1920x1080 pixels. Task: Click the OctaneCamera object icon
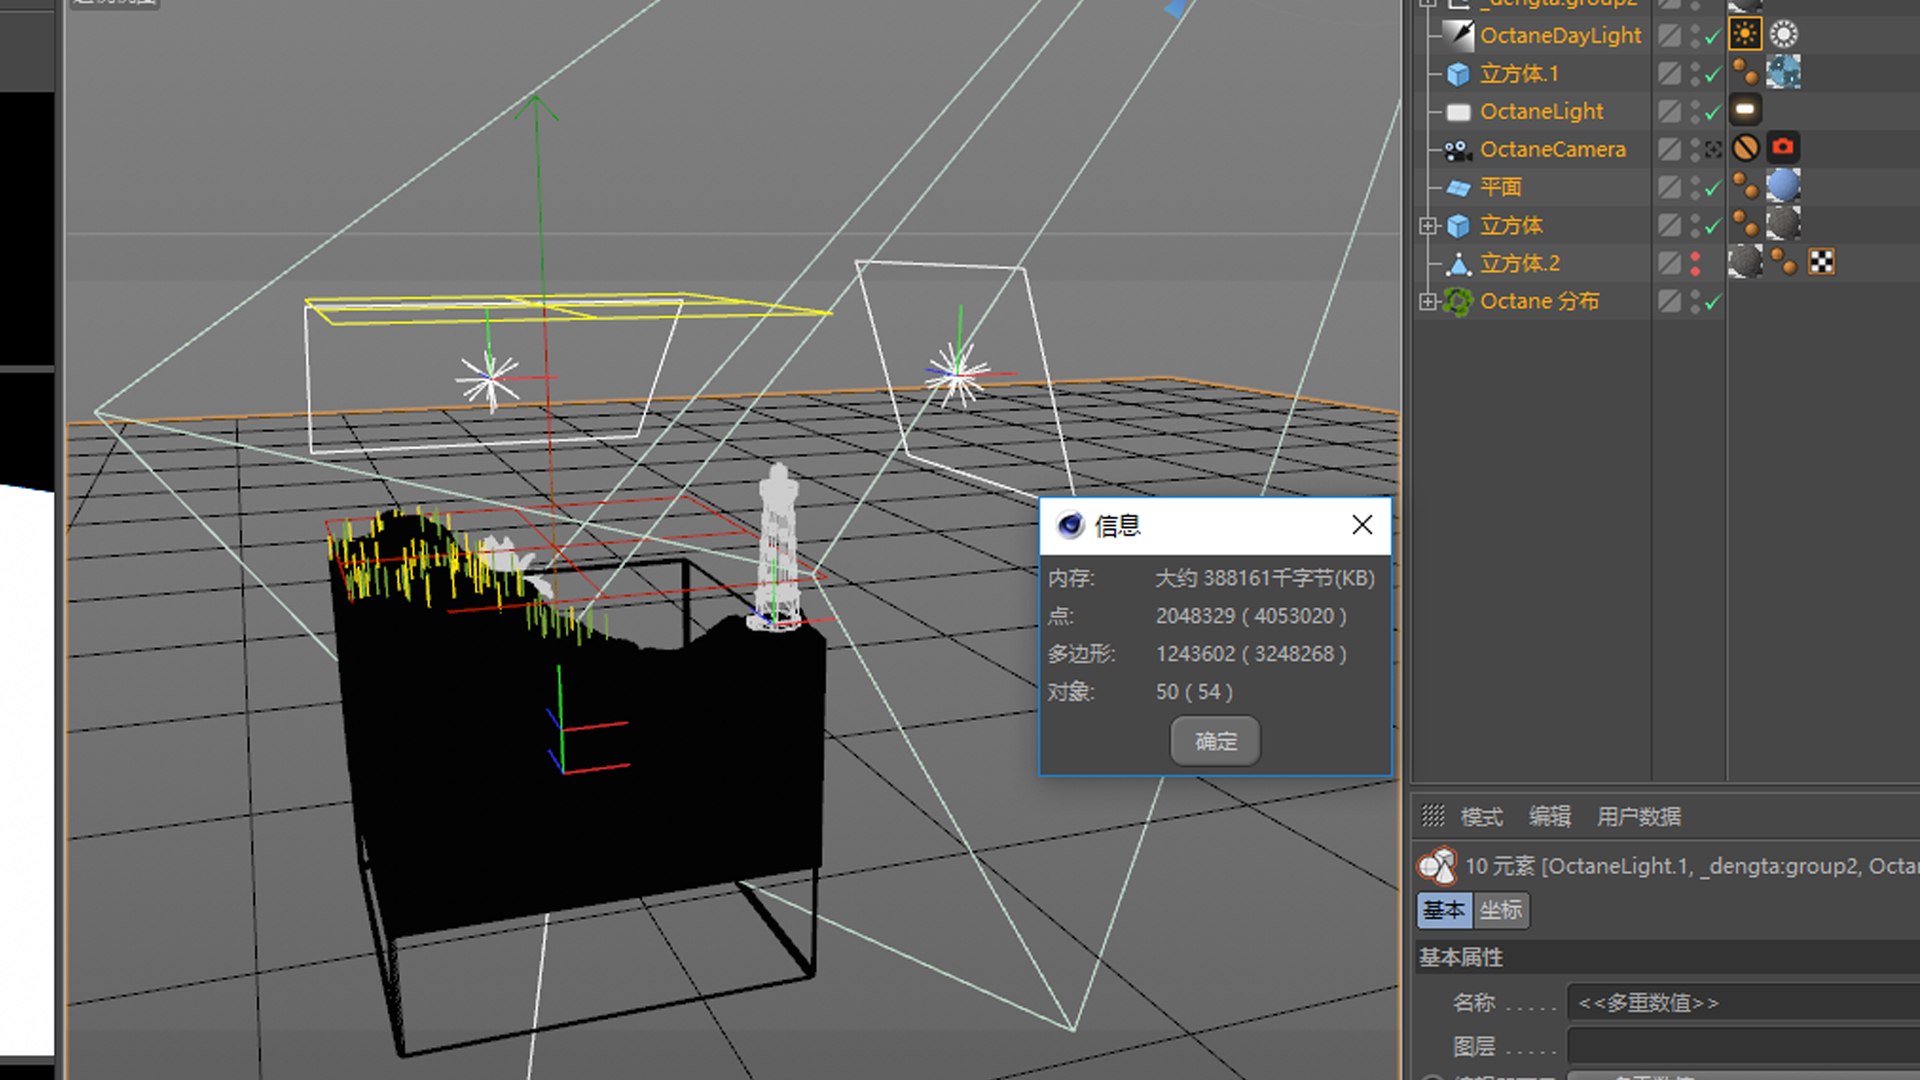pos(1458,150)
